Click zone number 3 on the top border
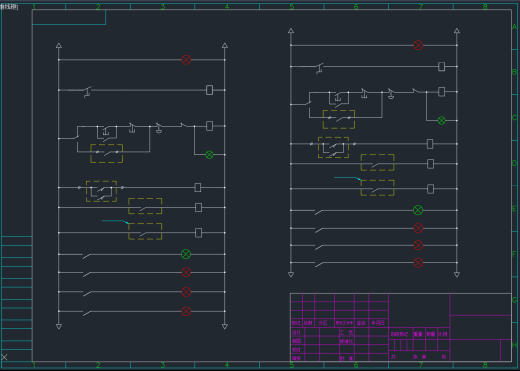Image resolution: width=520 pixels, height=371 pixels. point(163,7)
